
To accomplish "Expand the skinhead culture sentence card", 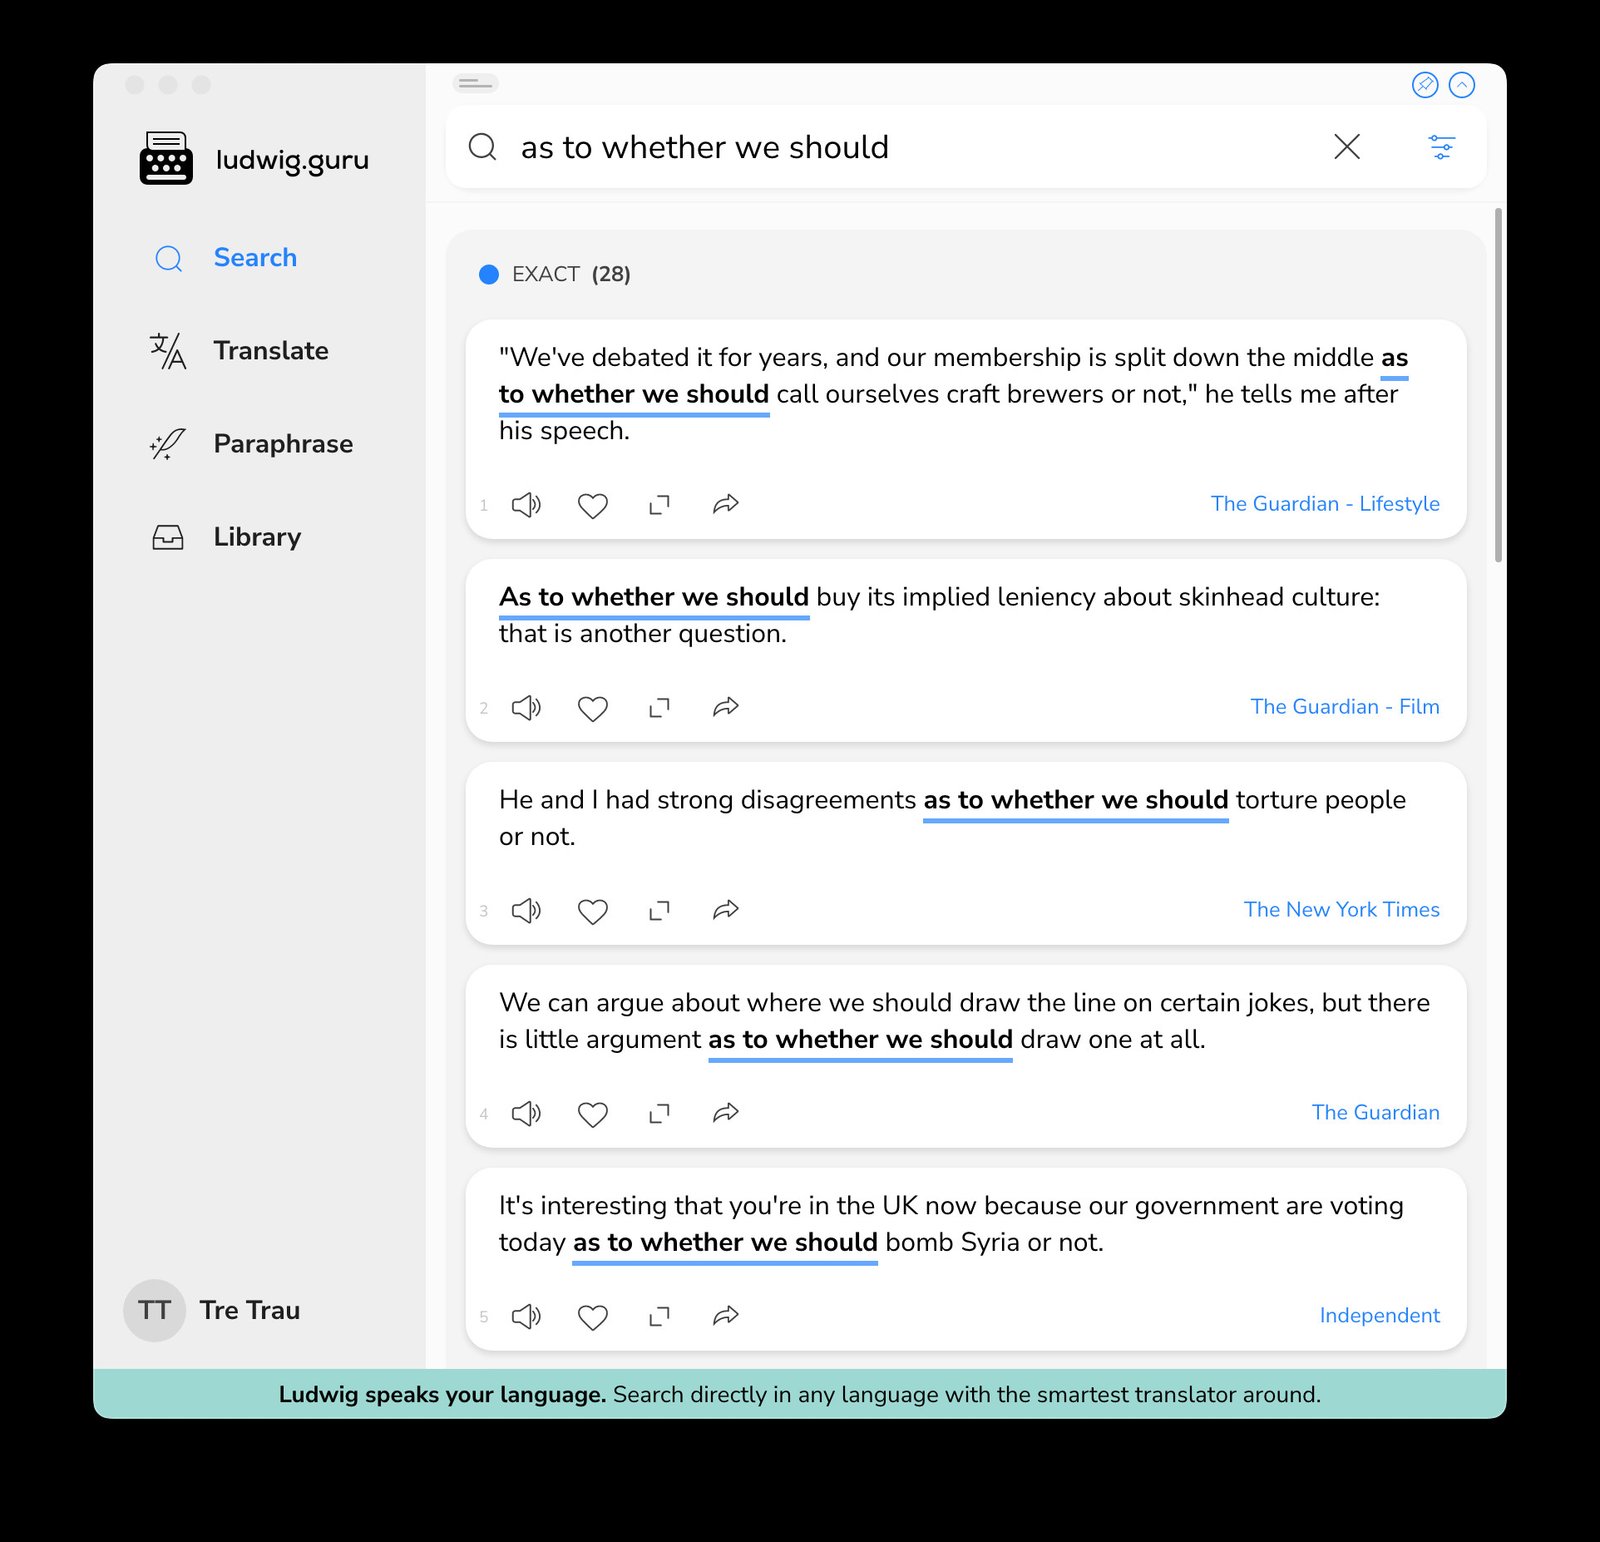I will pos(659,708).
